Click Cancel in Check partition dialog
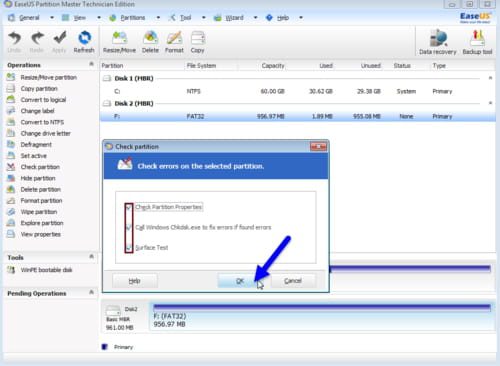 pos(293,281)
